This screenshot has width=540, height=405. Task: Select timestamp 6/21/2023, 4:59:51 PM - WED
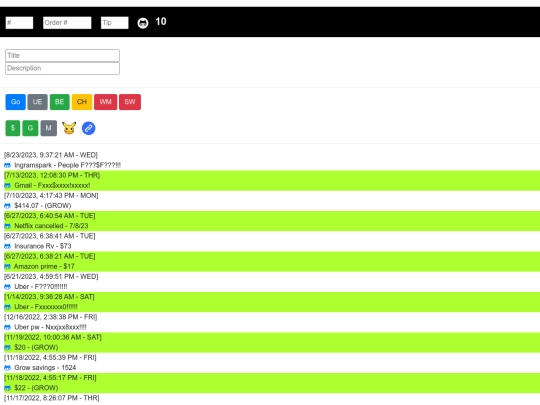click(51, 277)
